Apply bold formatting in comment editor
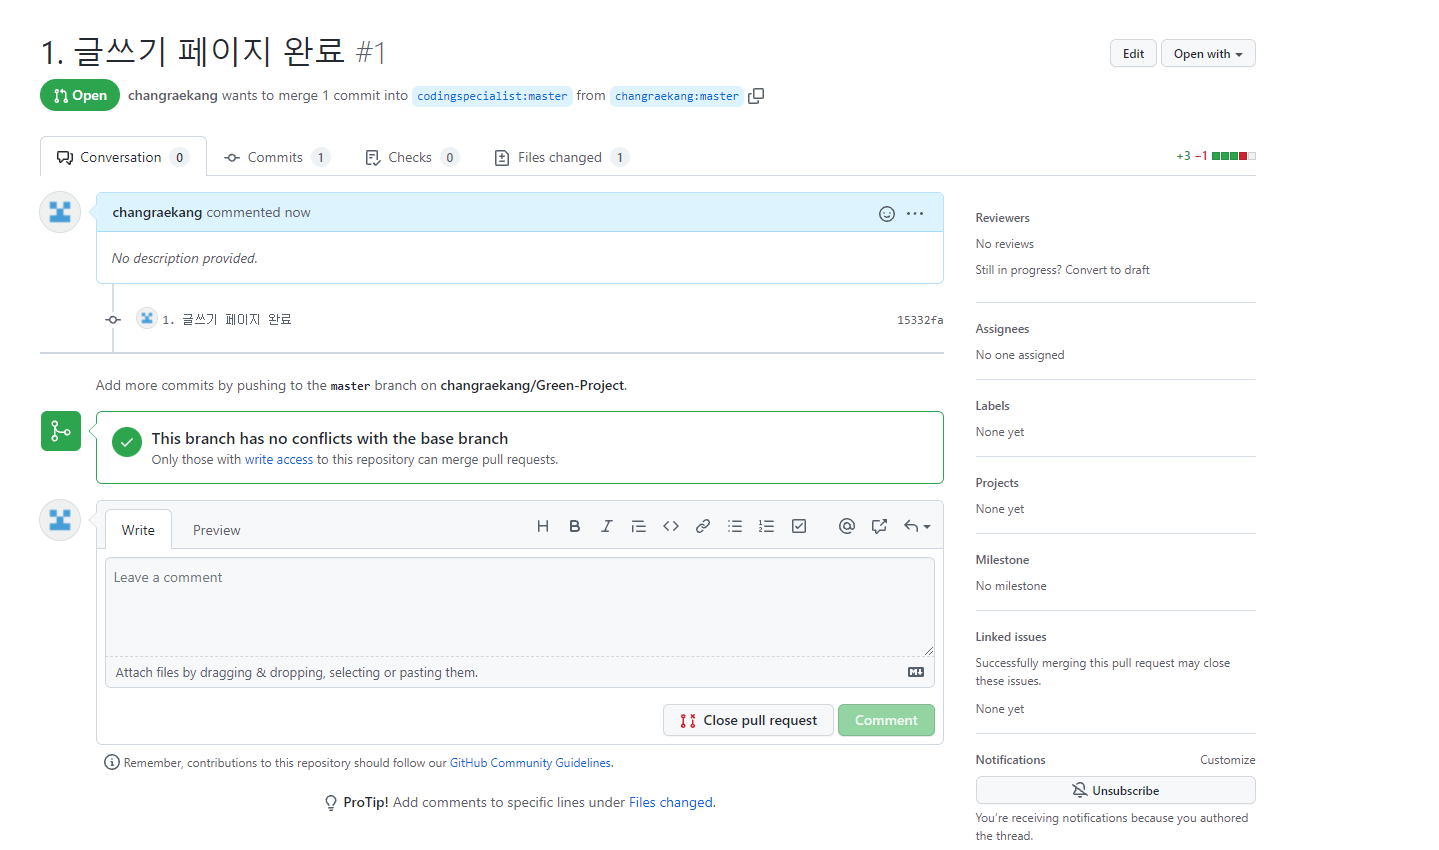The image size is (1439, 850). tap(575, 526)
